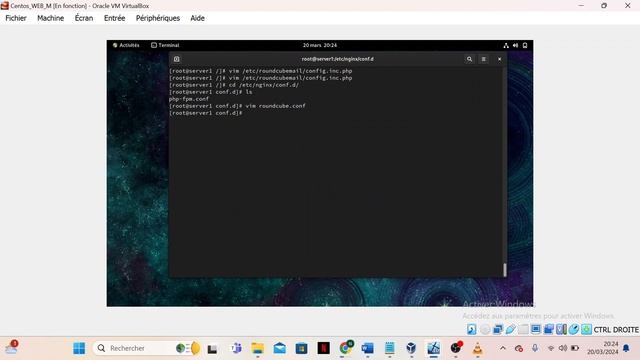Open the terminal hamburger menu

[x=484, y=59]
